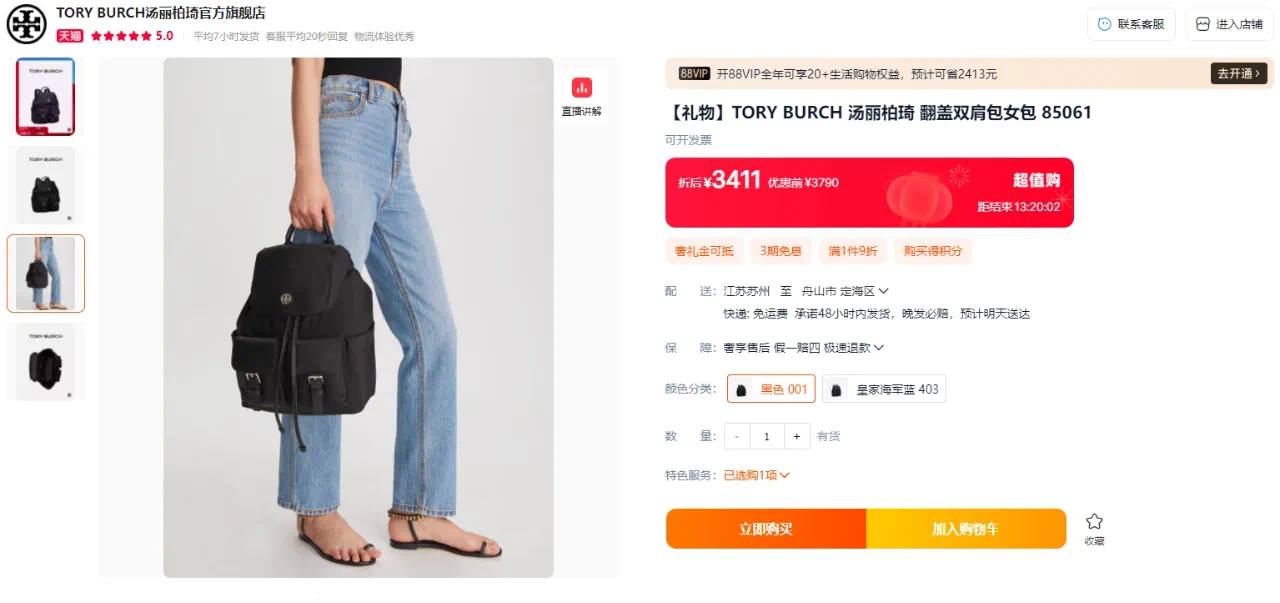Select color option 皇家海军蓝 403

(x=884, y=389)
